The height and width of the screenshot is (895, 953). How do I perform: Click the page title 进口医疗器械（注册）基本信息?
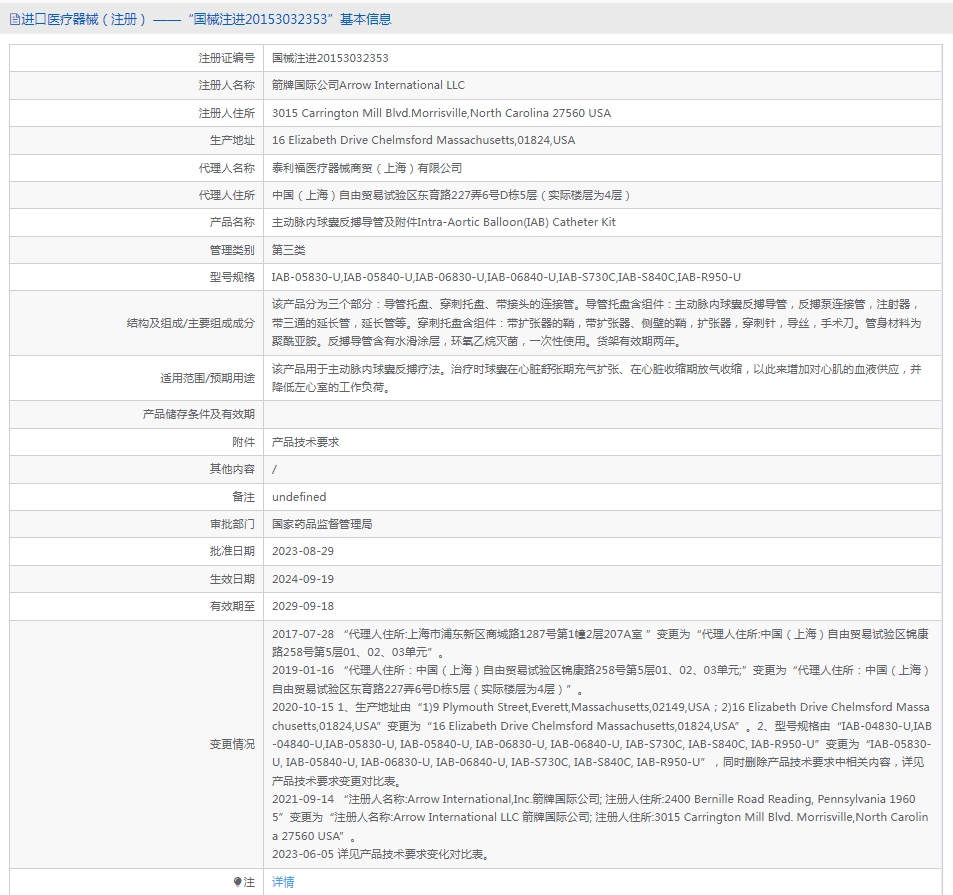206,19
